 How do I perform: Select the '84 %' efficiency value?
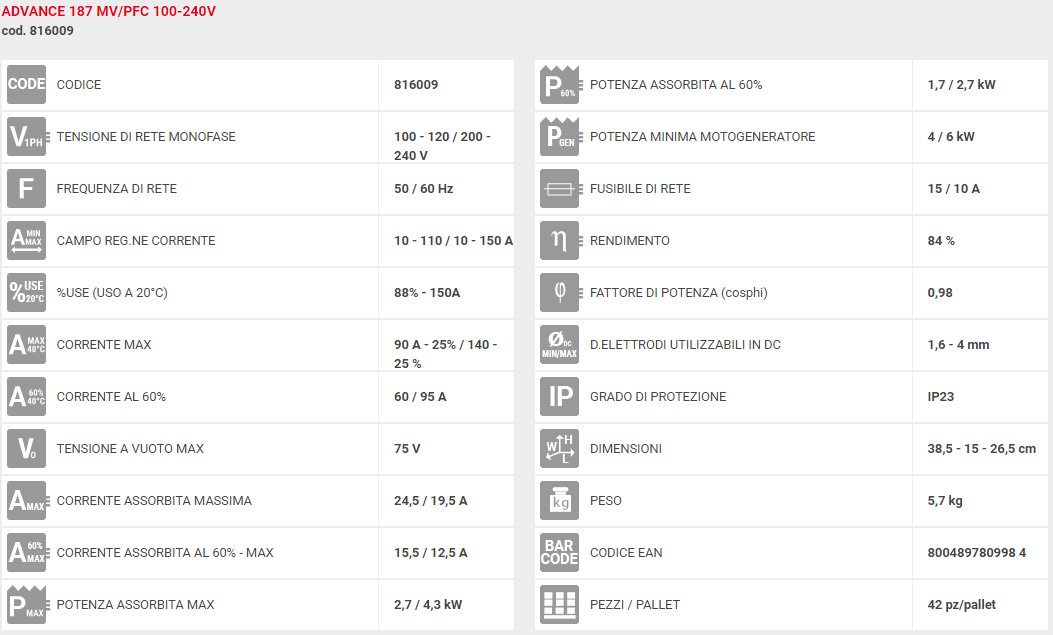click(x=941, y=241)
